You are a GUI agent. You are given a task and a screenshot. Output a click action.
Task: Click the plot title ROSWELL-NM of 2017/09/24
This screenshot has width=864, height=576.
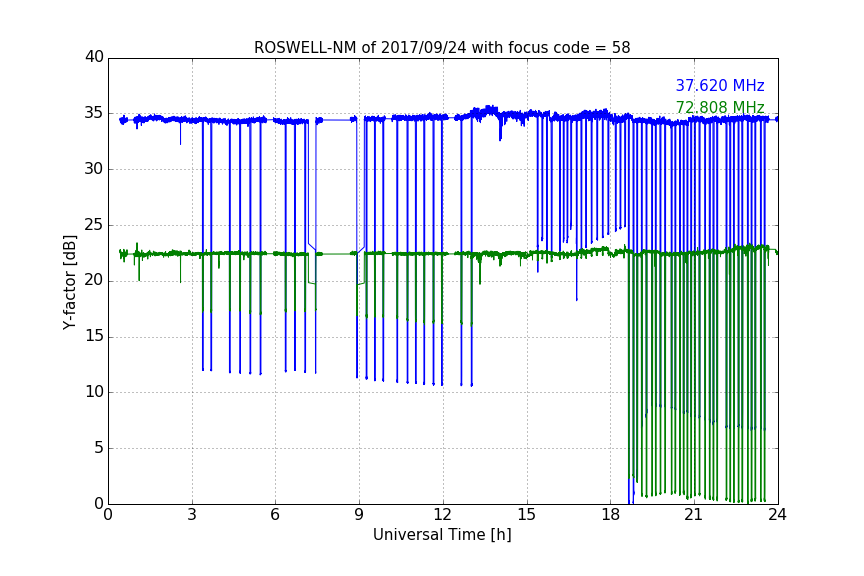coord(442,48)
